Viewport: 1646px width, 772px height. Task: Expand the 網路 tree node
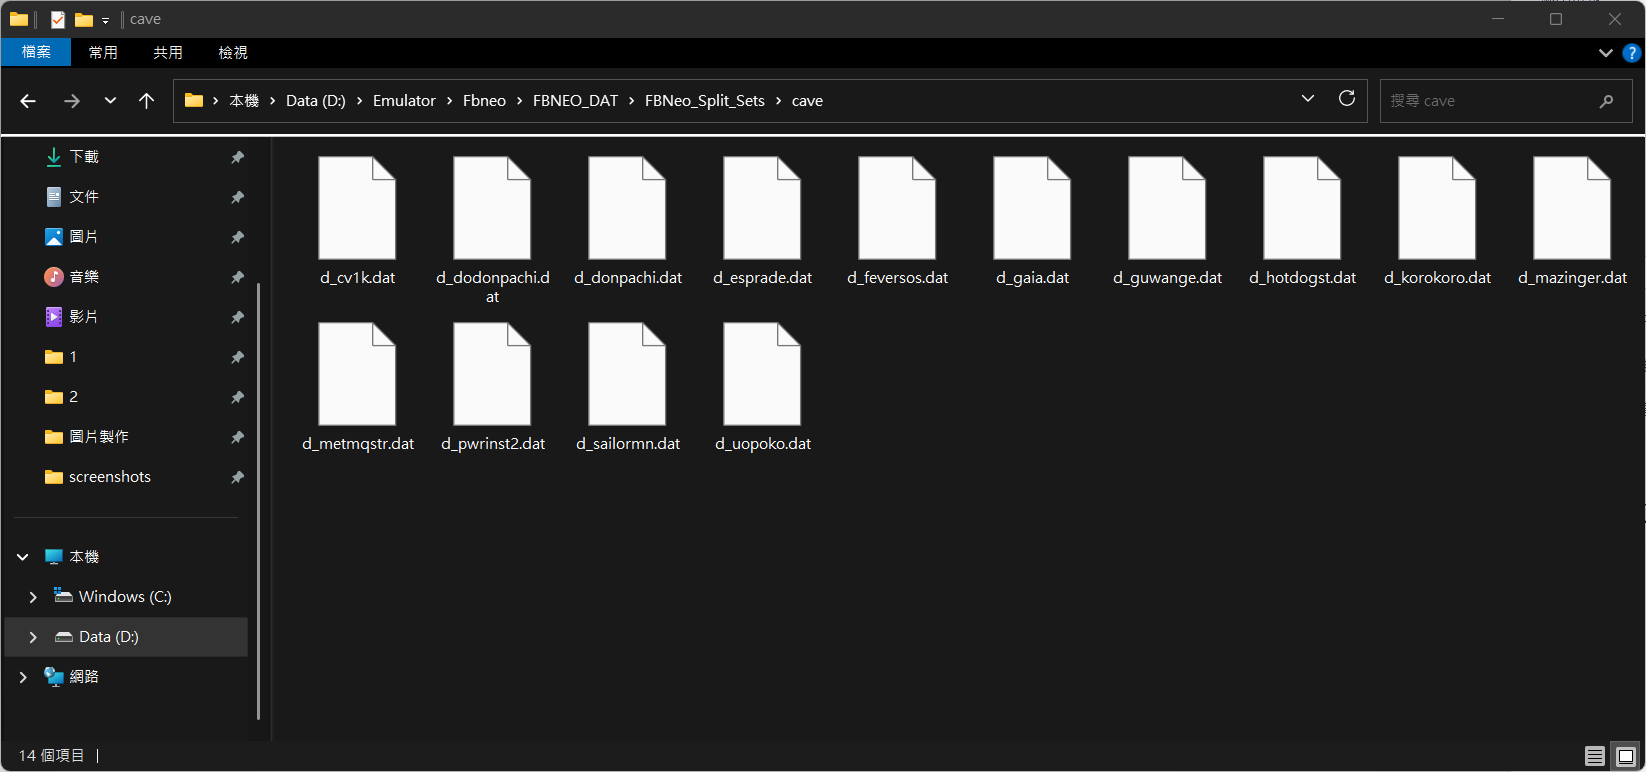coord(23,677)
